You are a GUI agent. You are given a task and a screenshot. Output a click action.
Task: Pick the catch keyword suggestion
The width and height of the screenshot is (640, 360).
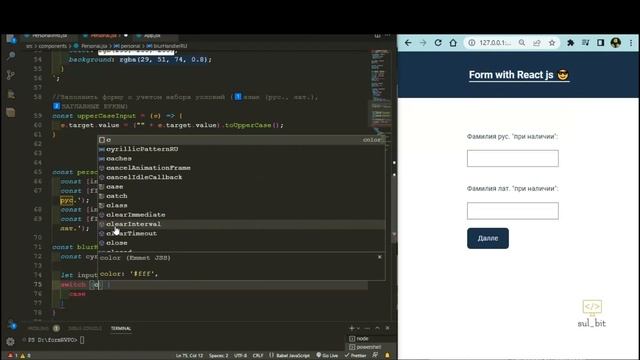point(241,196)
